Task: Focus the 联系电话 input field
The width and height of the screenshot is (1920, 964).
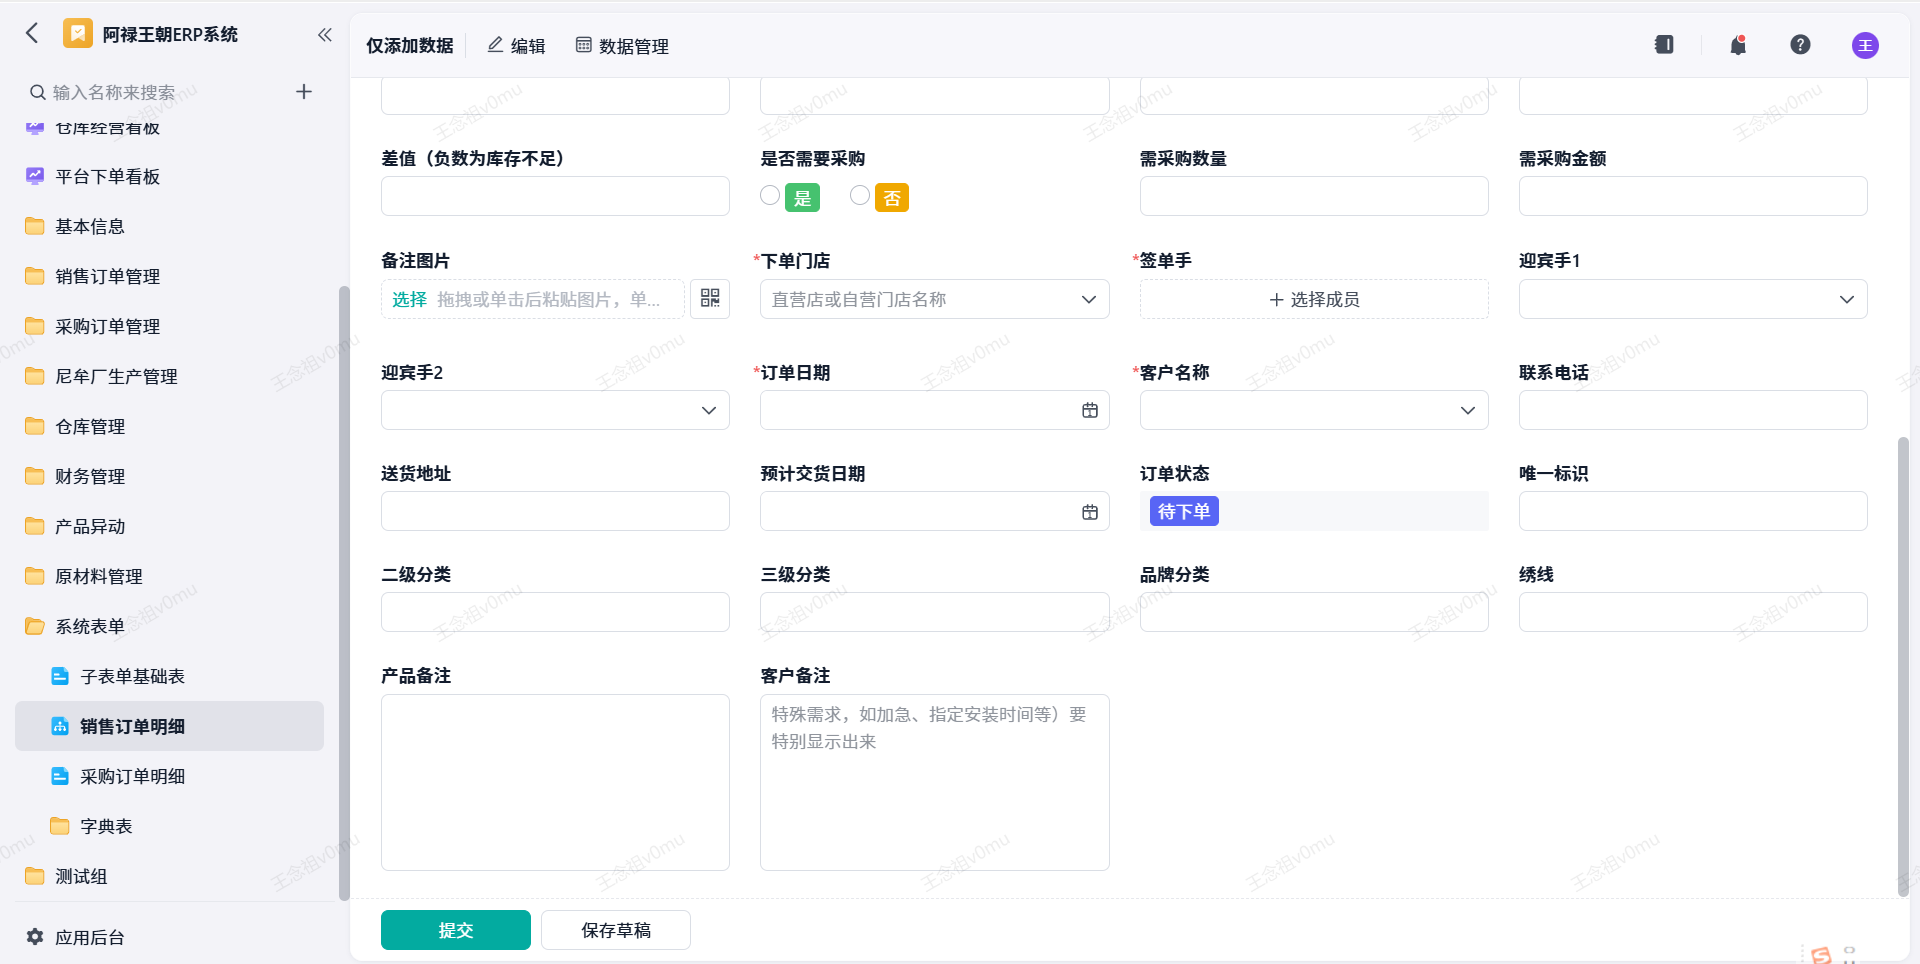Action: coord(1693,410)
